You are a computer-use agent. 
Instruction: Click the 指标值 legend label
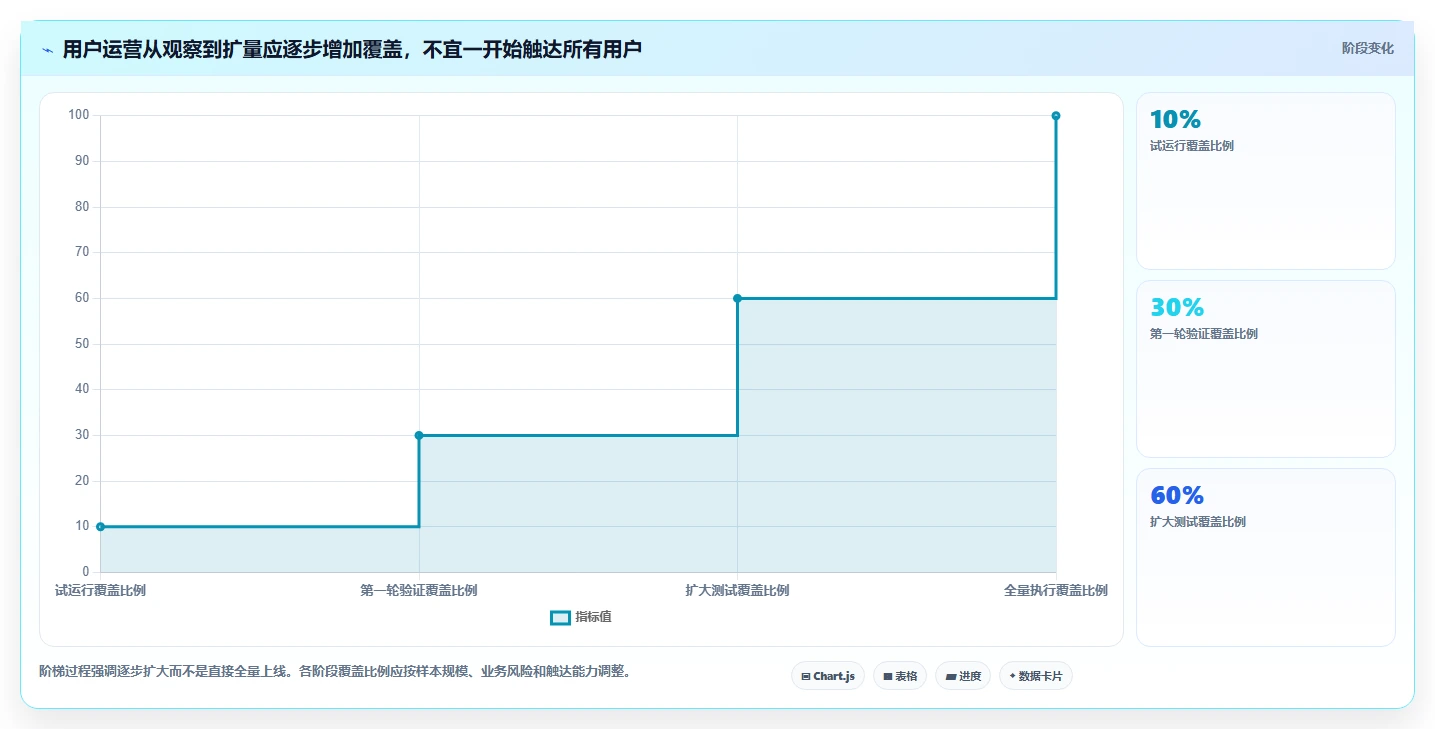coord(593,618)
